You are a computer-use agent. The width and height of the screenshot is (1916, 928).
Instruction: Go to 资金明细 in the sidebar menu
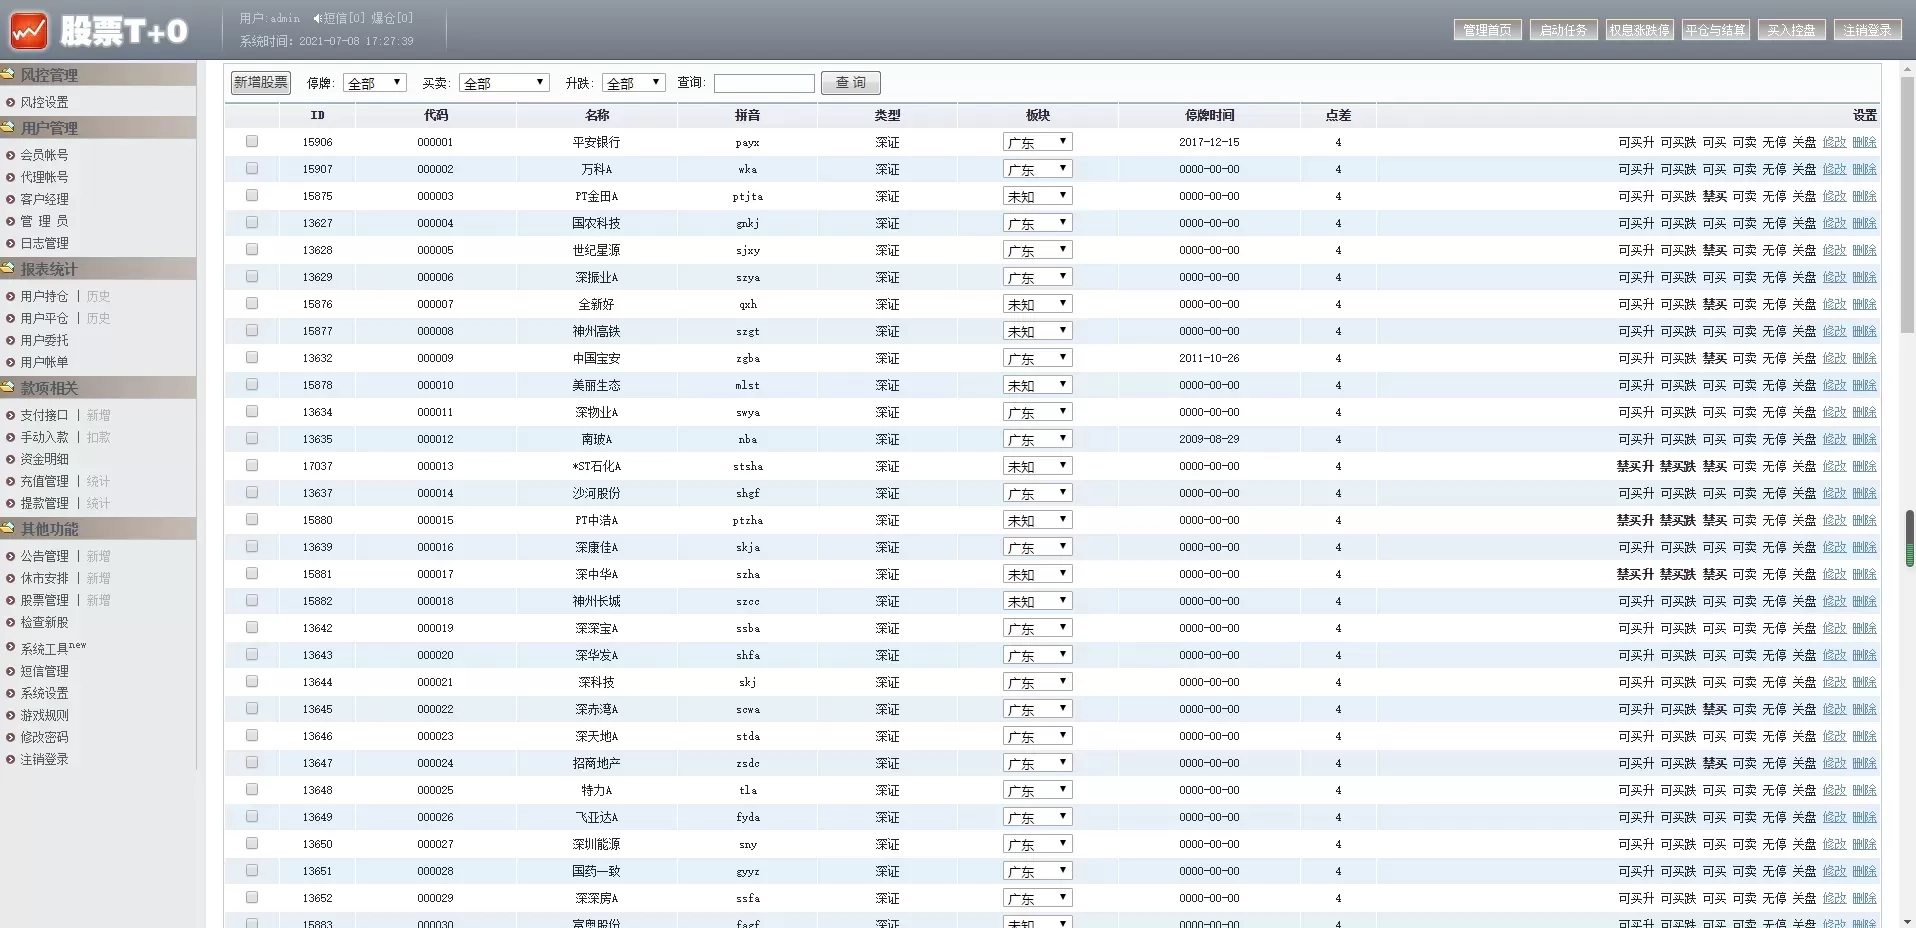45,459
